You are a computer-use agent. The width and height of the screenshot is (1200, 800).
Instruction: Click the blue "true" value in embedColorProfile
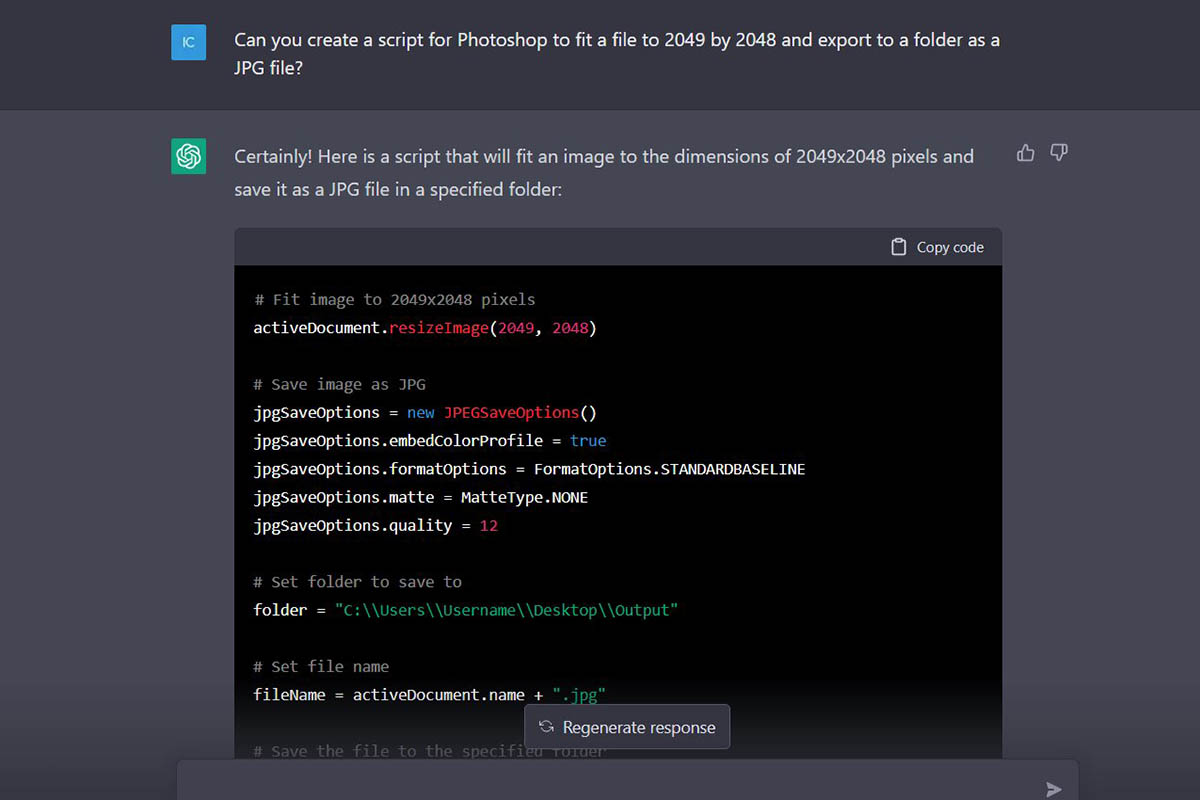click(588, 440)
